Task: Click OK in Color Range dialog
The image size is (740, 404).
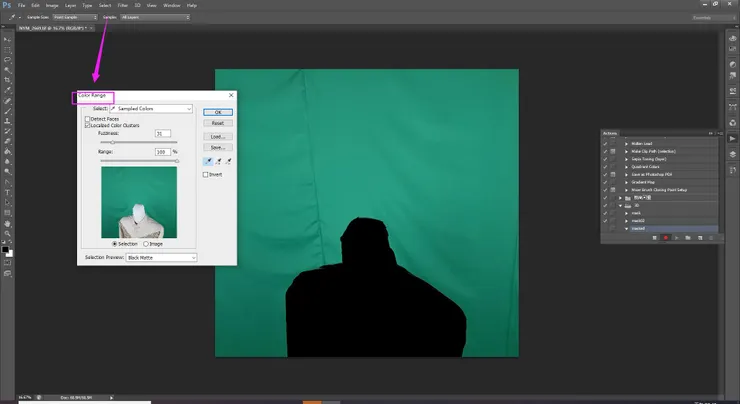Action: [217, 112]
